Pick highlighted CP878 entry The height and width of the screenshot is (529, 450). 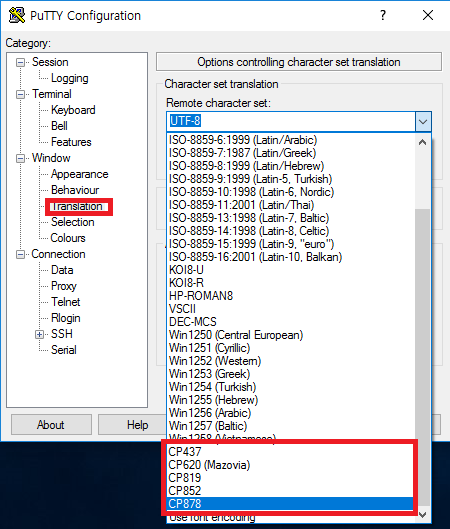pyautogui.click(x=290, y=504)
